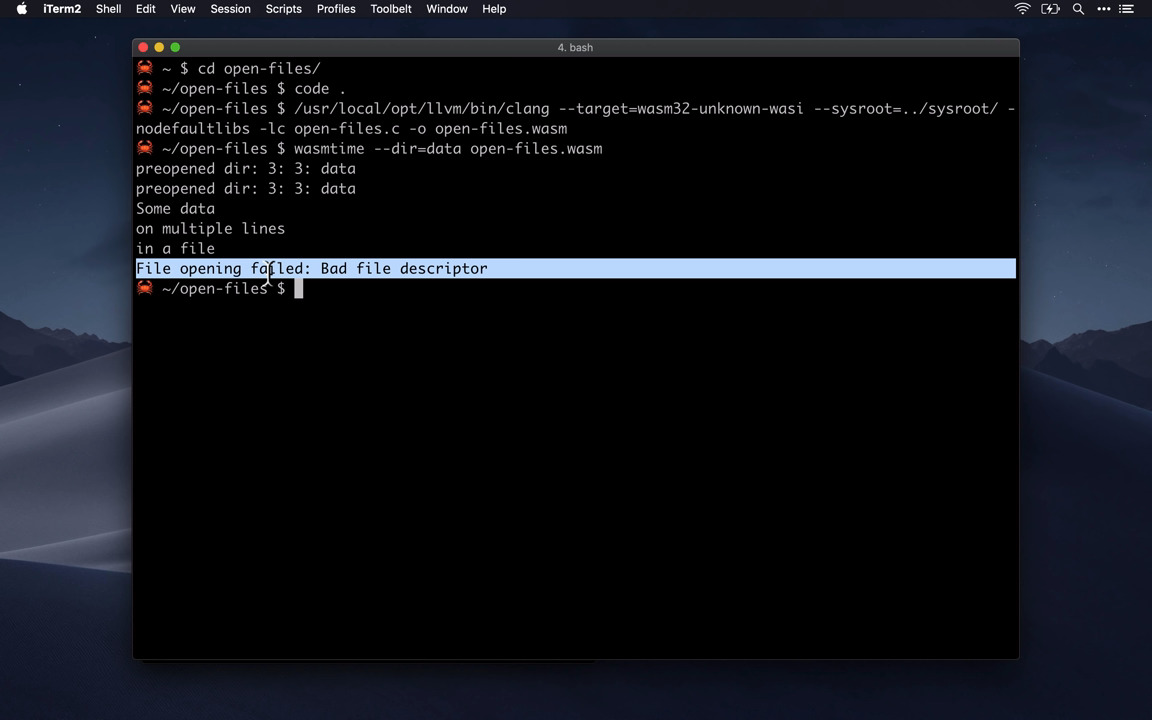Open the Toolbelt menu
Screen dimensions: 1152x720
391,9
